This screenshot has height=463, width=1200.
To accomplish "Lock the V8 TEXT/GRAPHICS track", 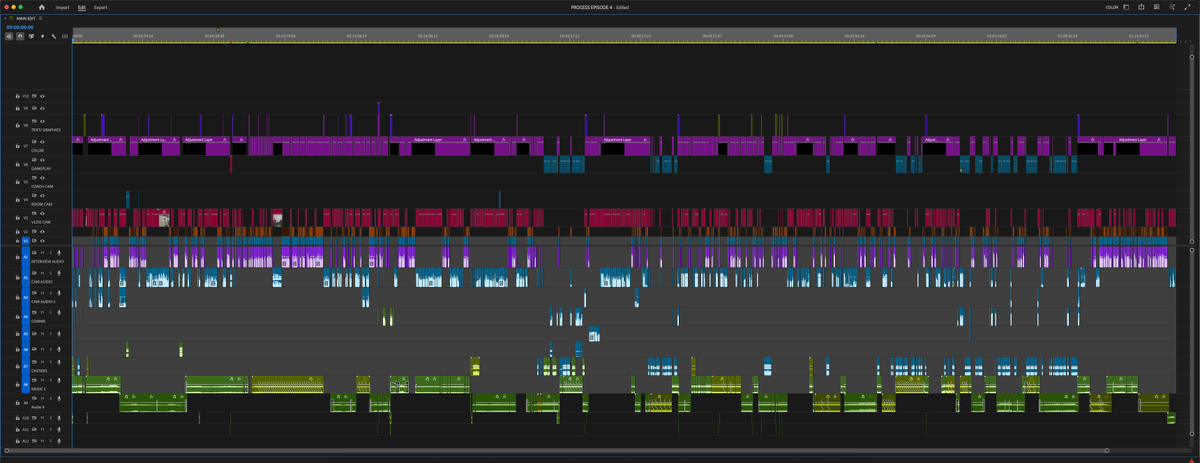I will 17,125.
